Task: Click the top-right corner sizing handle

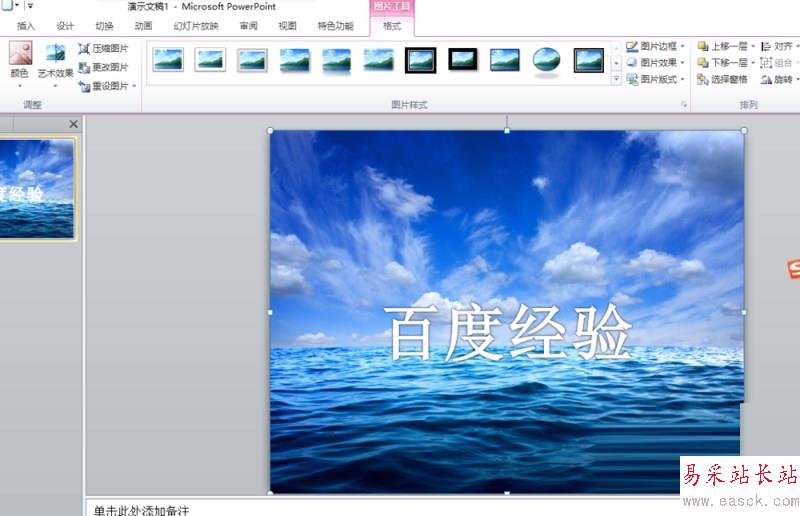Action: pos(744,131)
